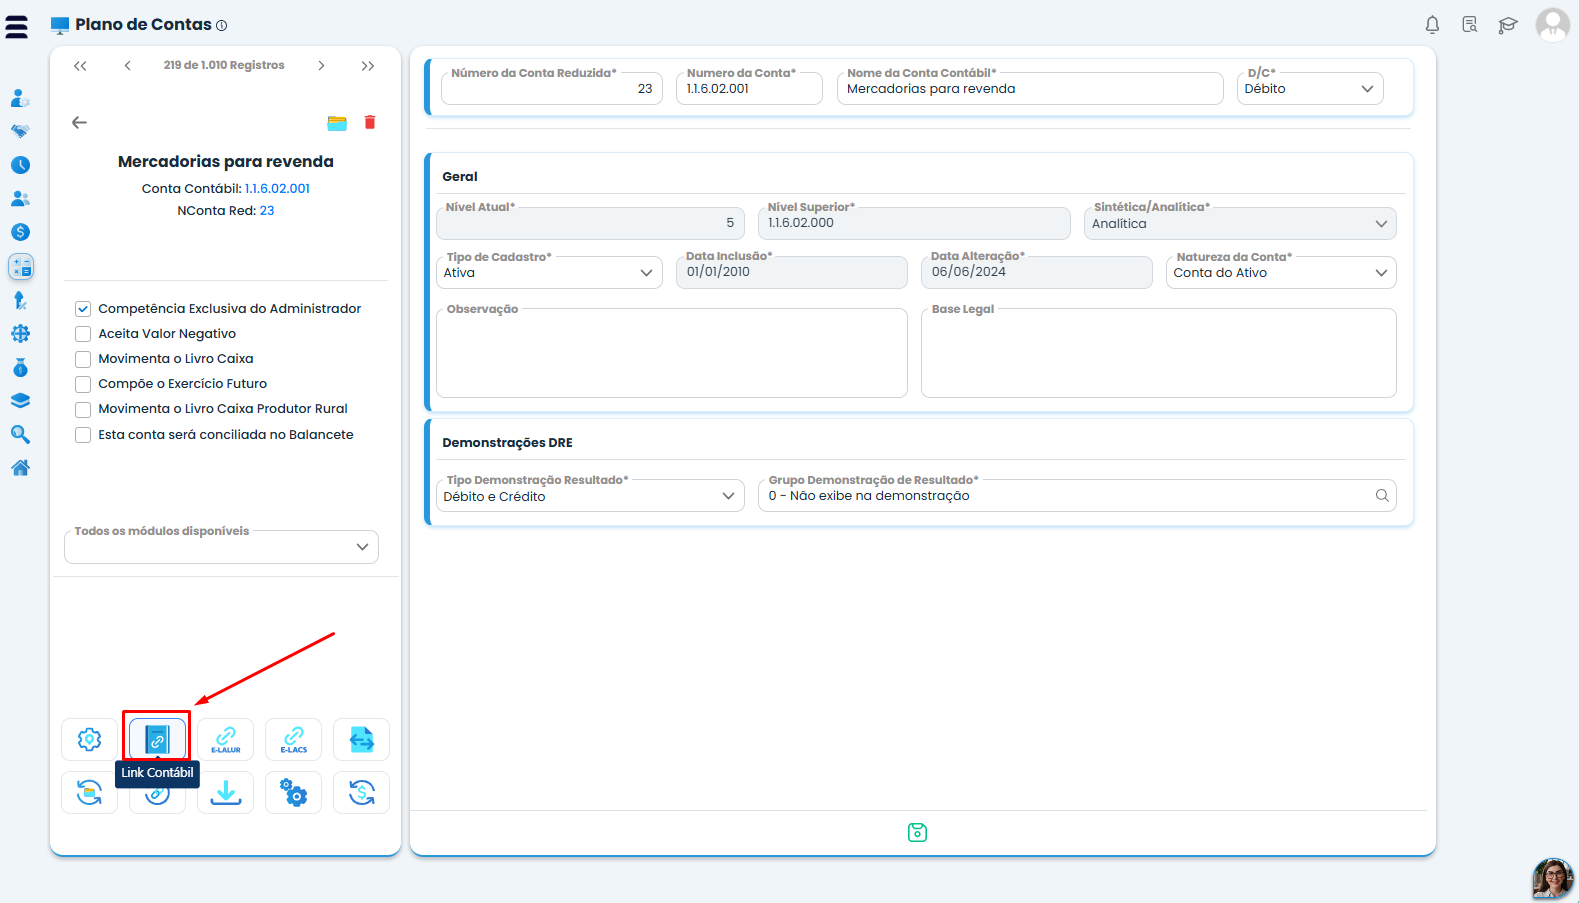Open the gear settings icon beside Link Contábil
This screenshot has width=1579, height=903.
[x=89, y=739]
